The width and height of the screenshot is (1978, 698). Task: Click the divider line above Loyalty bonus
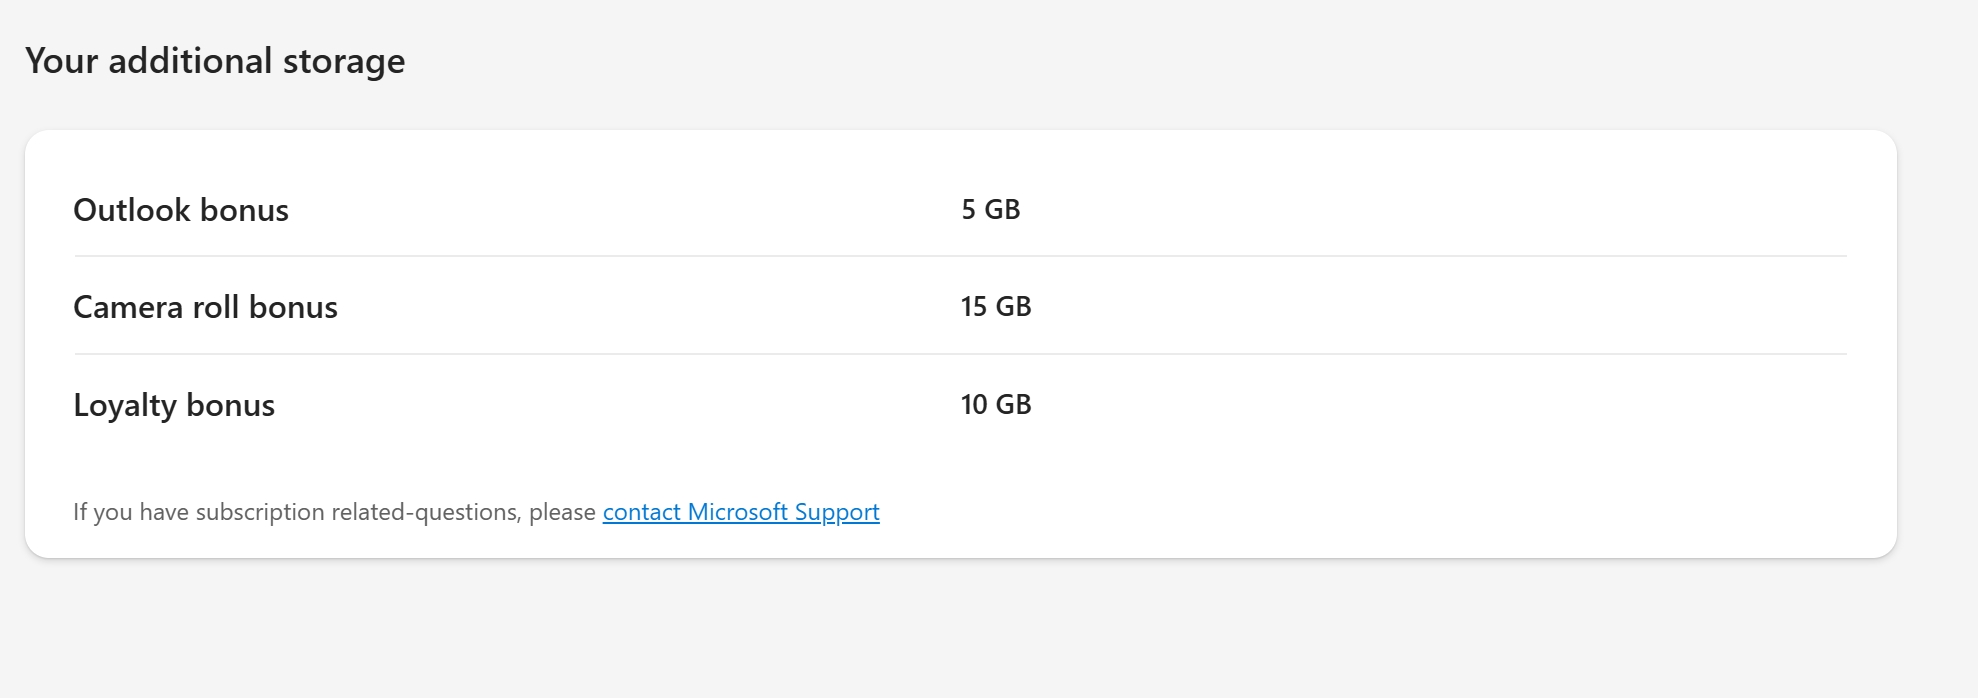tap(960, 354)
